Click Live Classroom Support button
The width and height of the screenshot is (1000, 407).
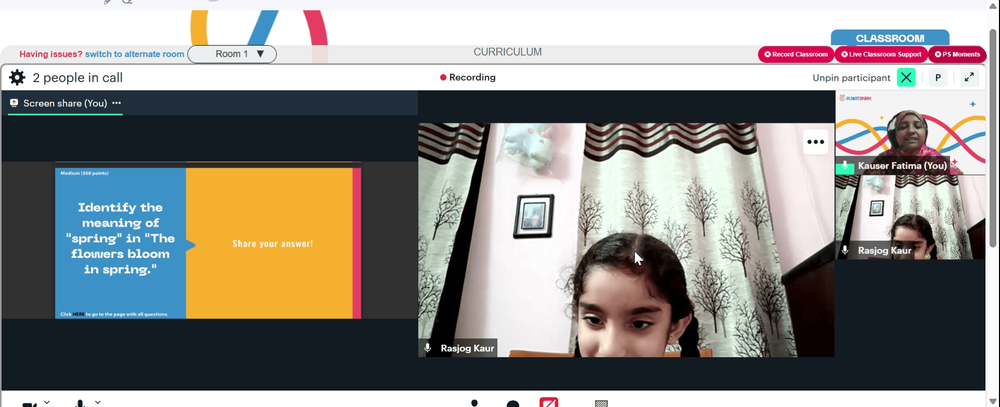pyautogui.click(x=881, y=54)
